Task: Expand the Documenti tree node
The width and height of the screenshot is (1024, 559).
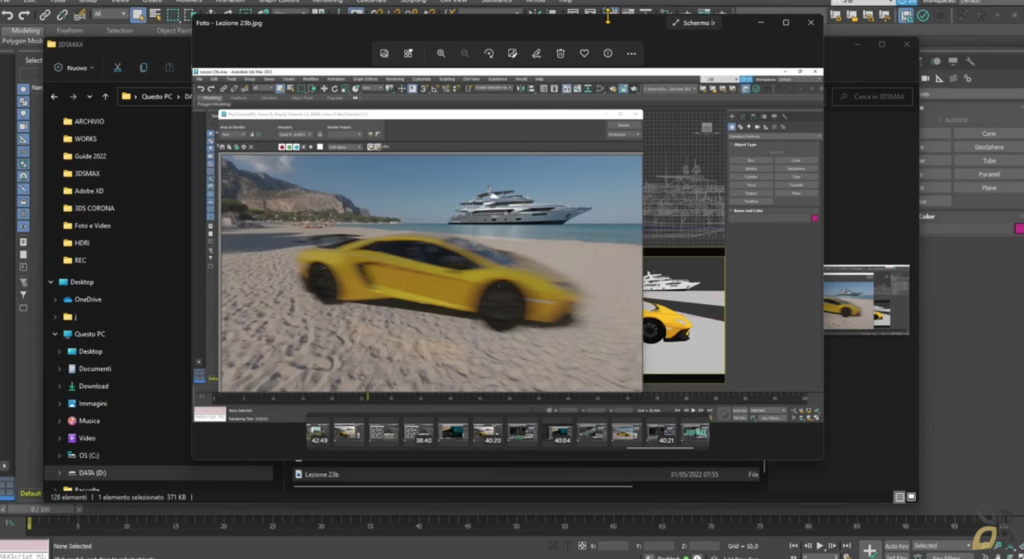Action: tap(59, 369)
